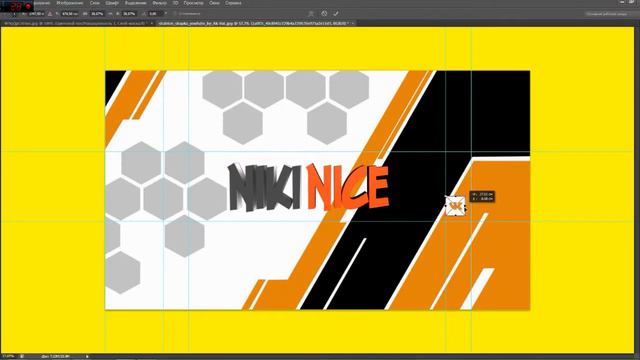
Task: Expand the status bar info arrow
Action: [x=87, y=356]
